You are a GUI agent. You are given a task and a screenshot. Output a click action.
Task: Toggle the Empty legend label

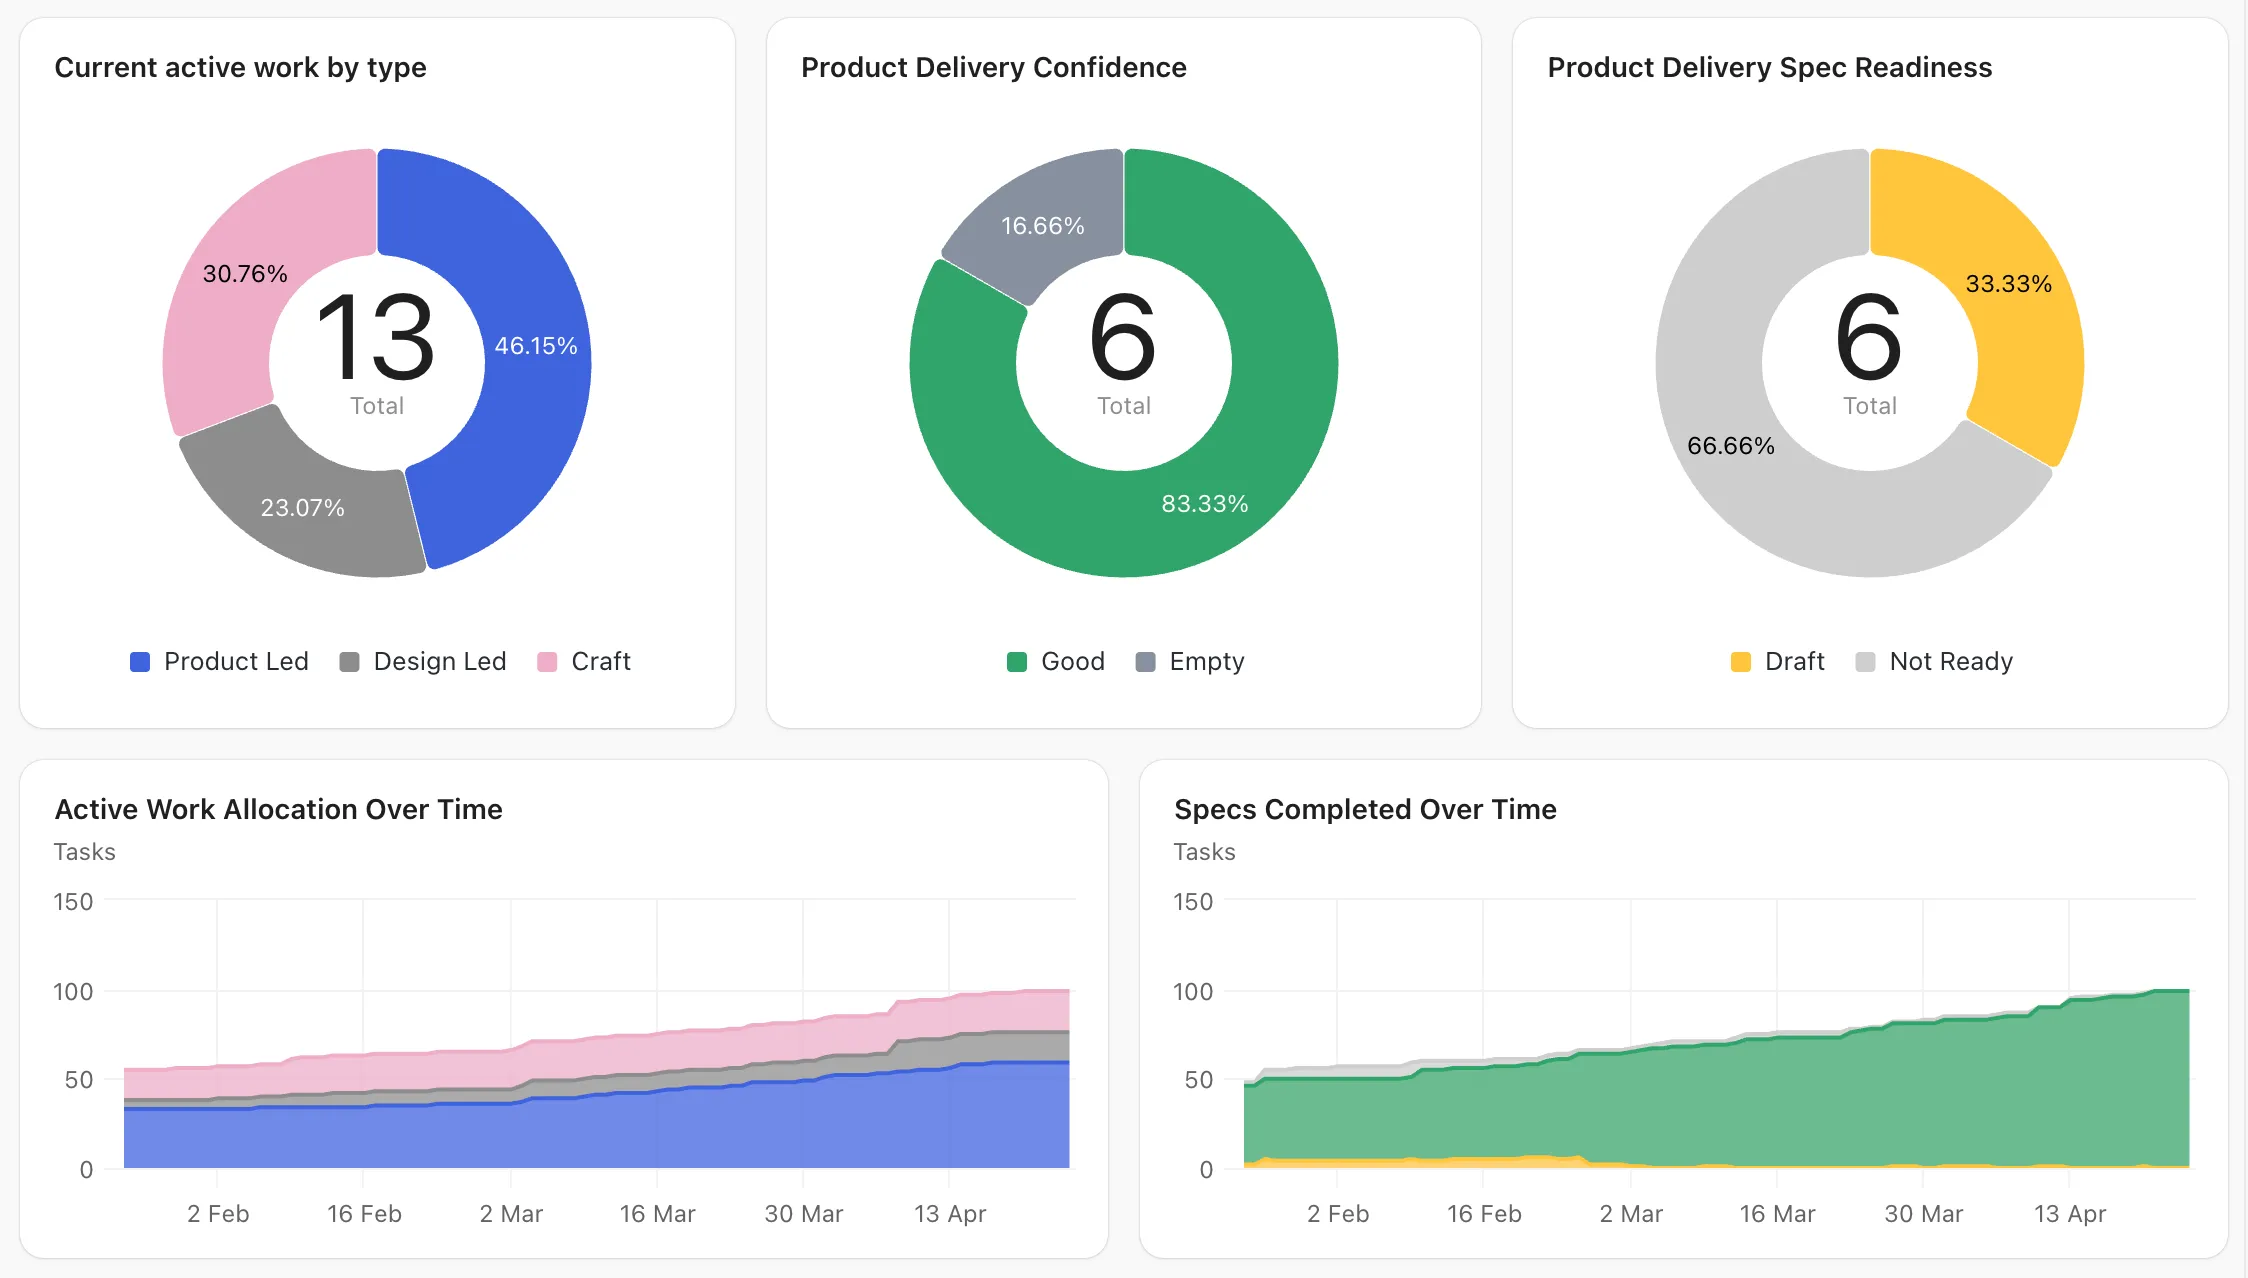coord(1207,662)
